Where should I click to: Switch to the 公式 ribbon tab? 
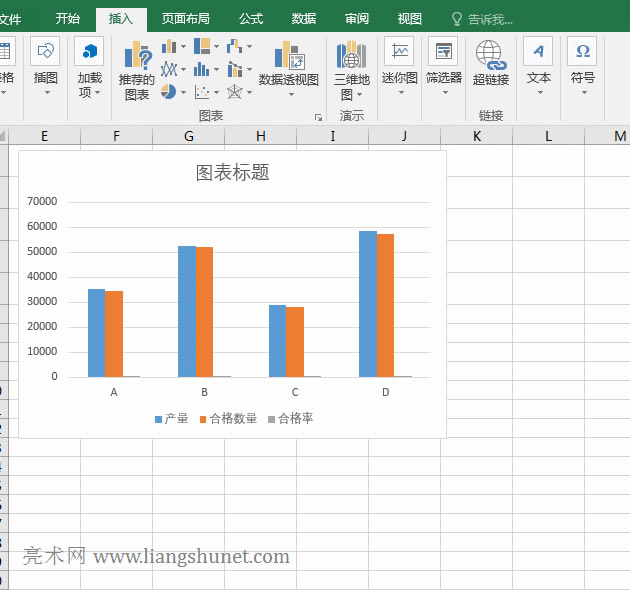(x=251, y=18)
